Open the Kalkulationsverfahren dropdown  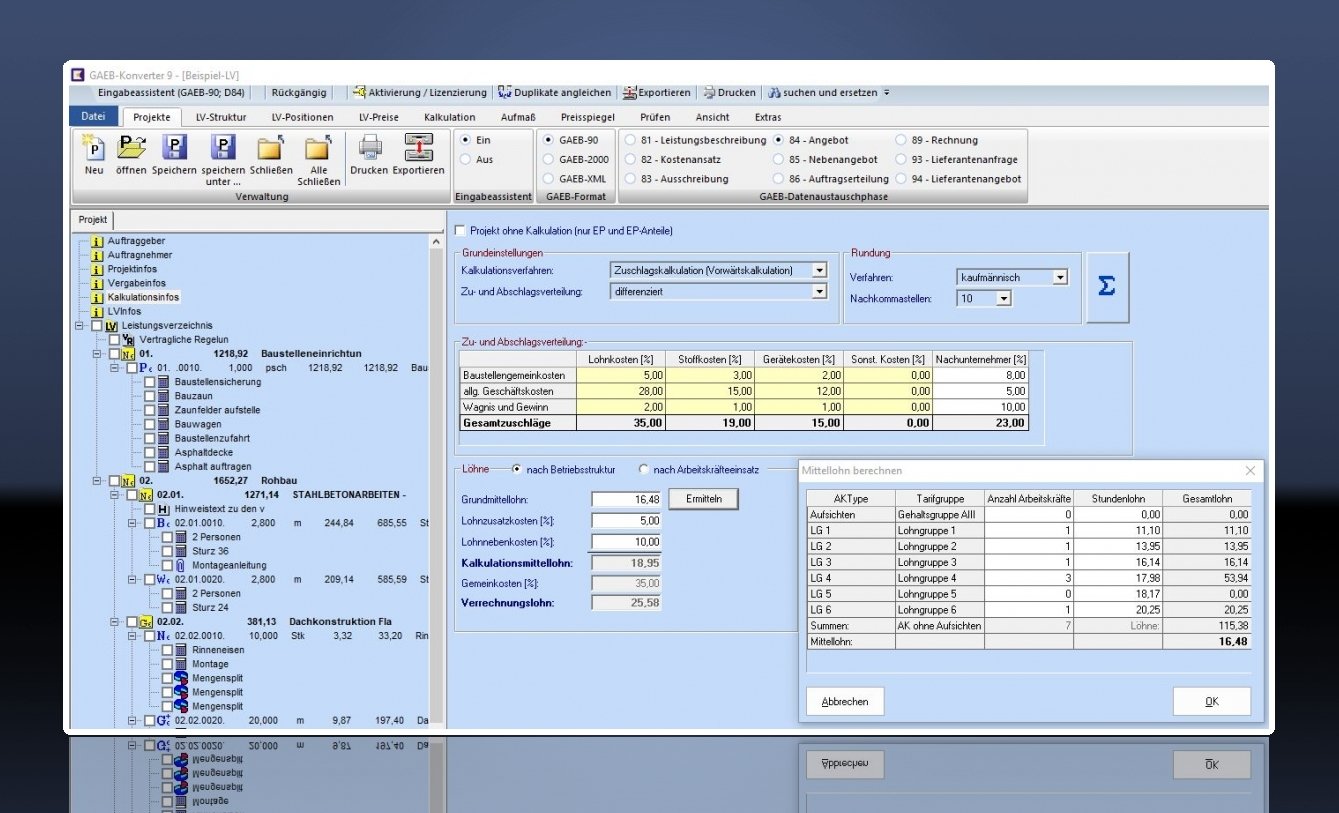point(819,270)
